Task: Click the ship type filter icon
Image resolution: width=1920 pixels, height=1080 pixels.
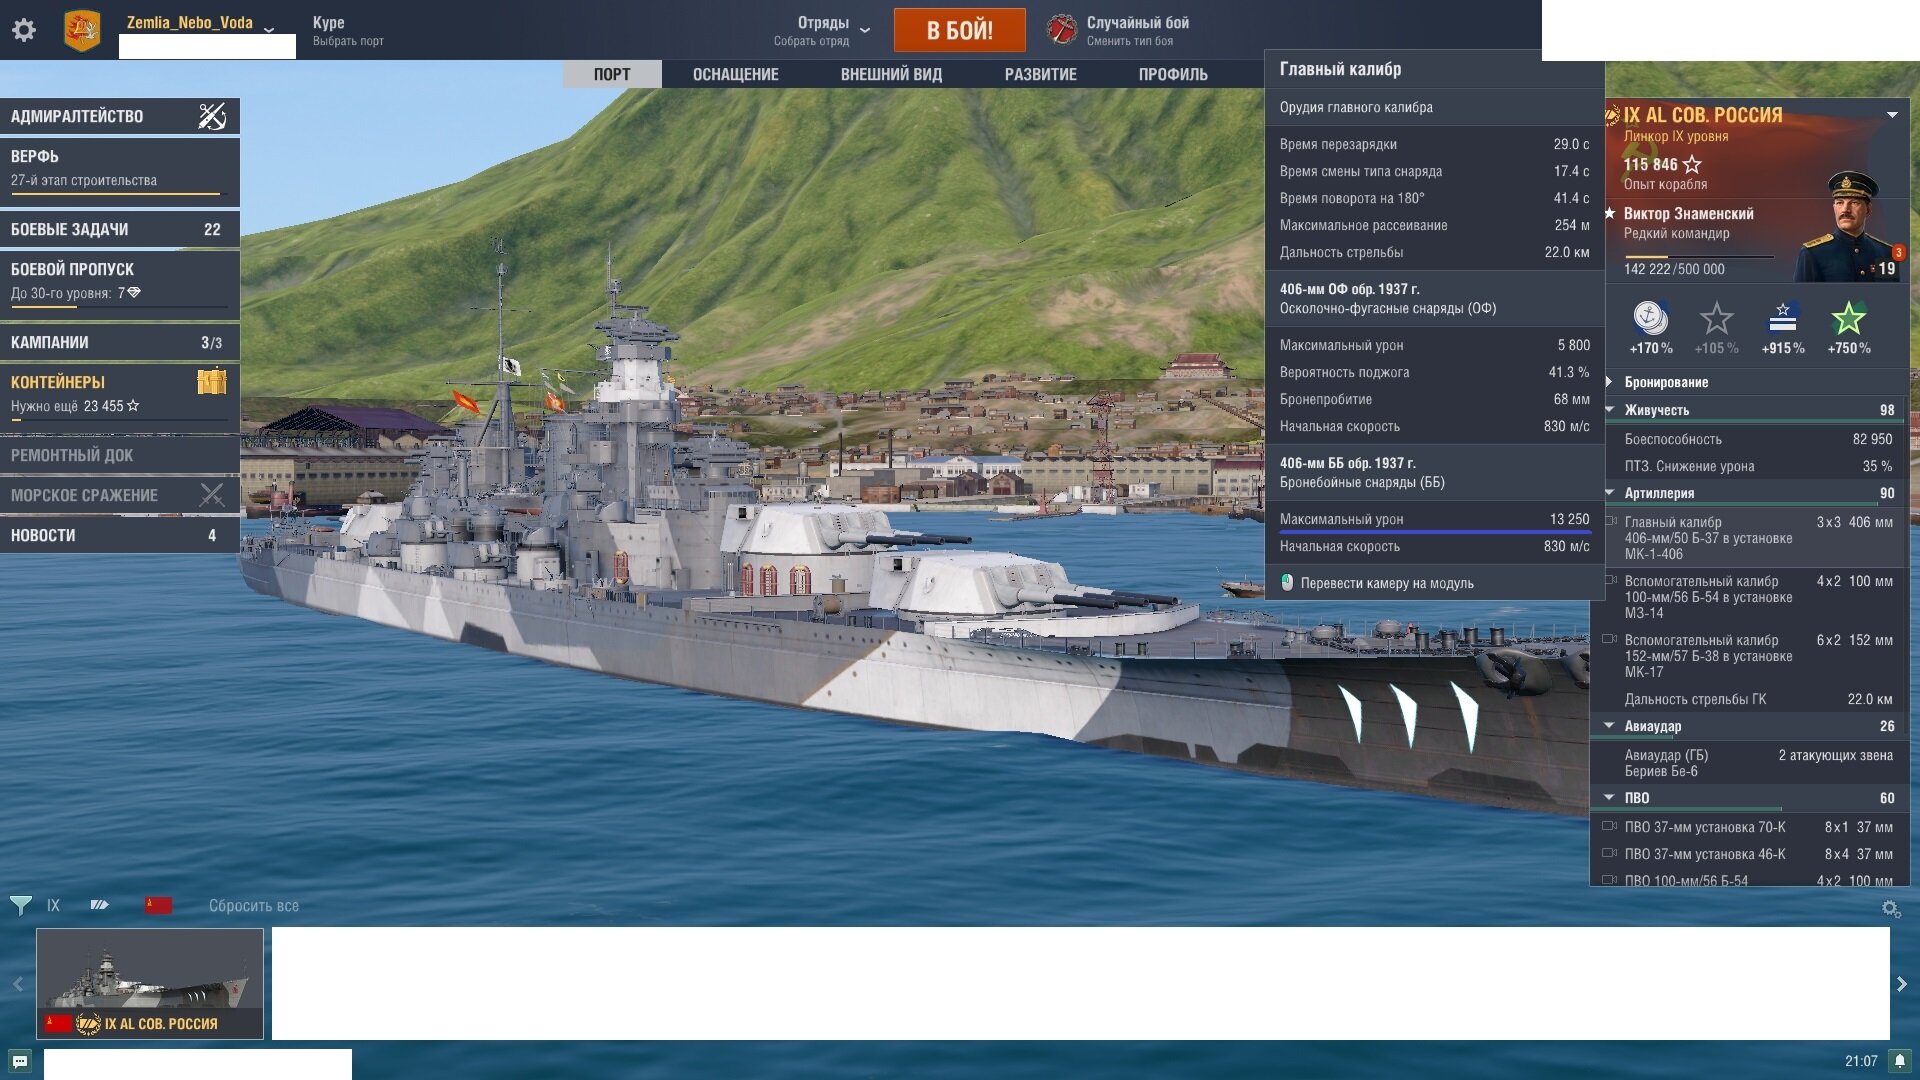Action: click(99, 906)
